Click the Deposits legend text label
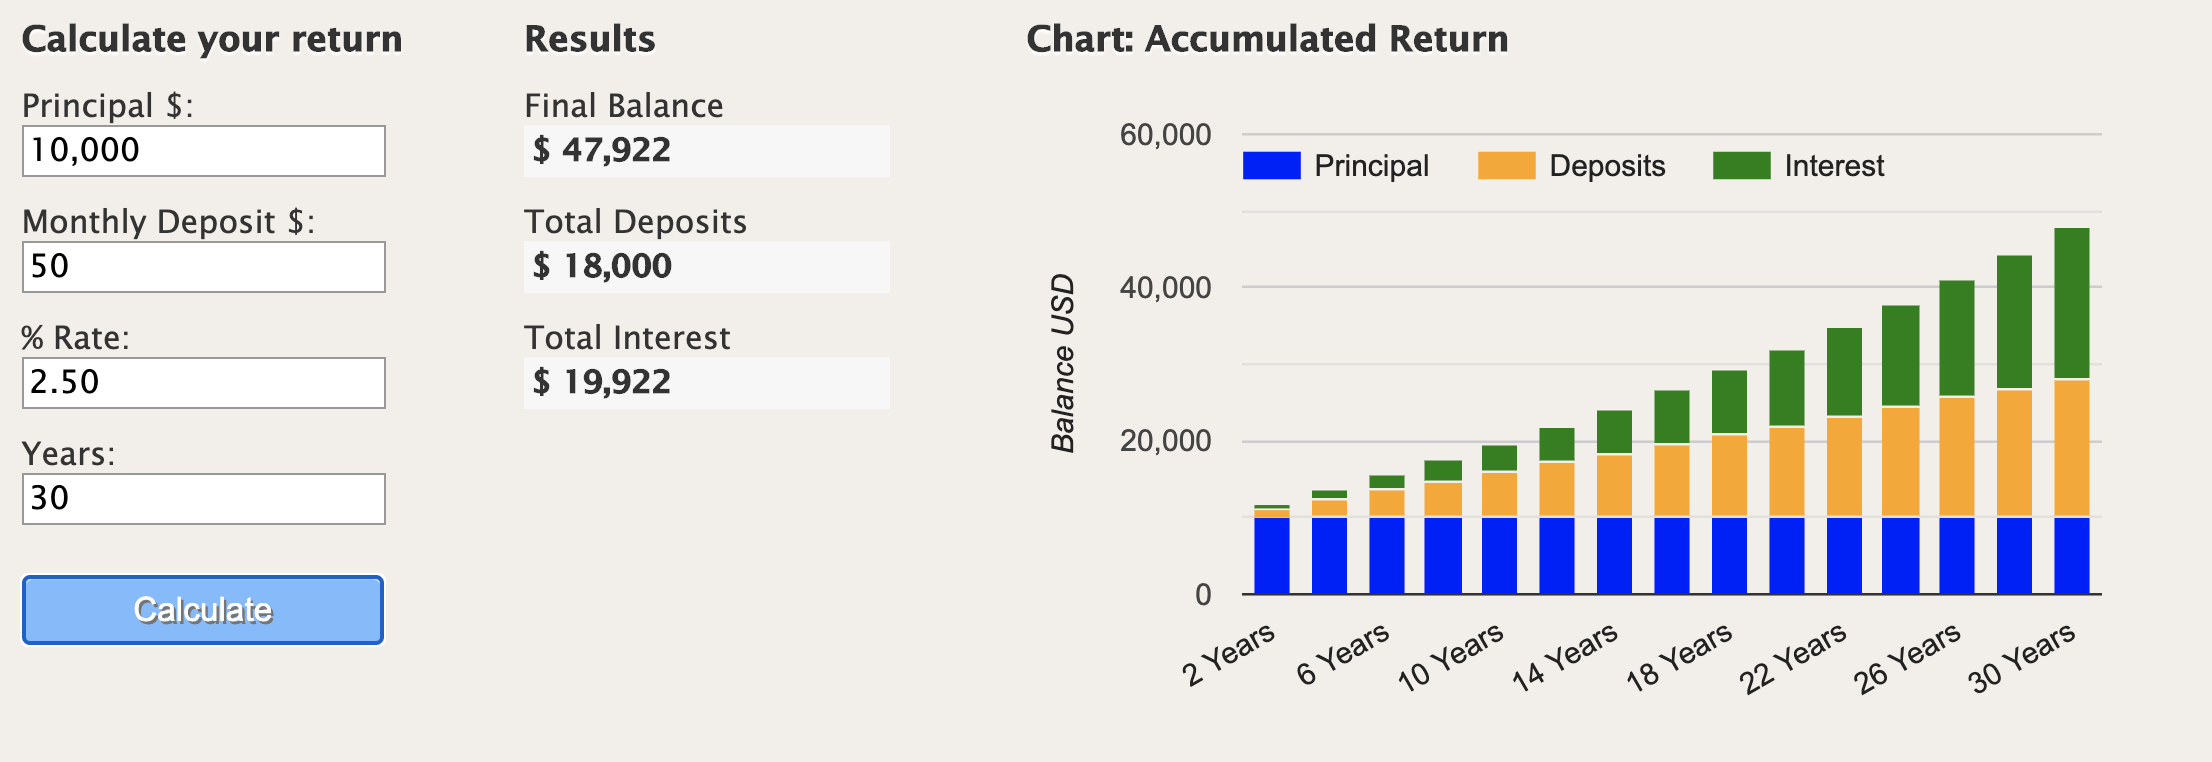The image size is (2212, 762). point(1607,166)
